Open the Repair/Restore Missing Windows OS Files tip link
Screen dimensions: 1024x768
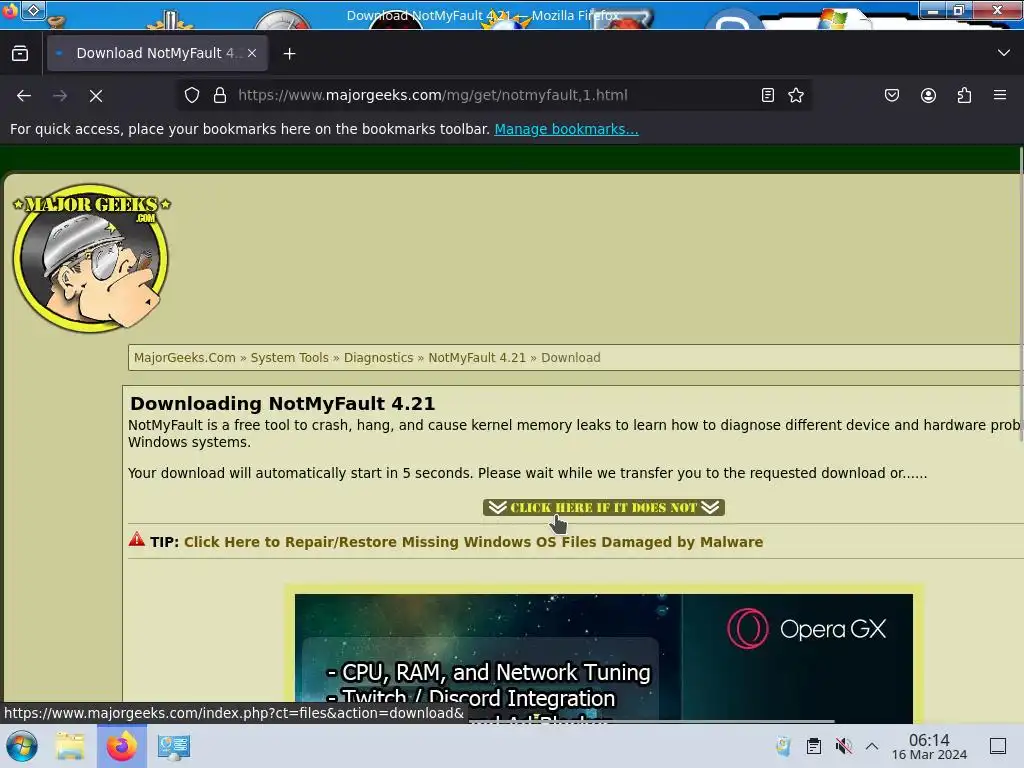pos(473,542)
